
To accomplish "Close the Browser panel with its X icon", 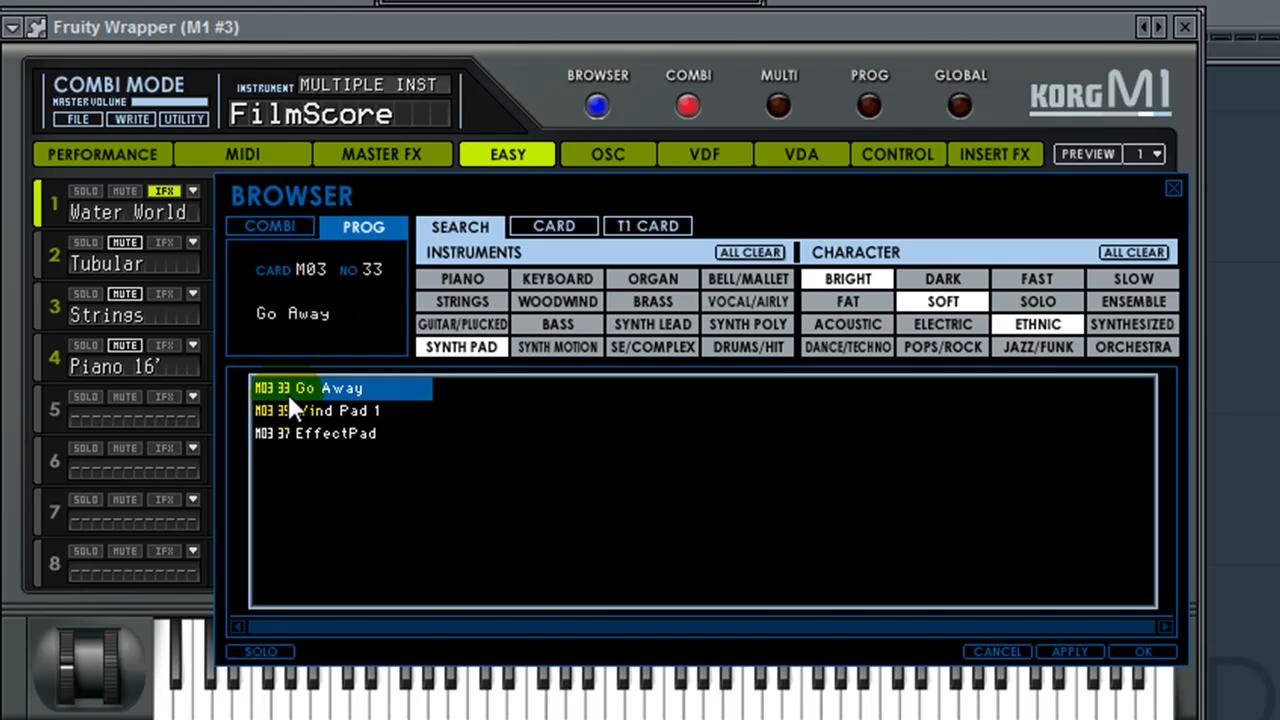I will (x=1174, y=188).
